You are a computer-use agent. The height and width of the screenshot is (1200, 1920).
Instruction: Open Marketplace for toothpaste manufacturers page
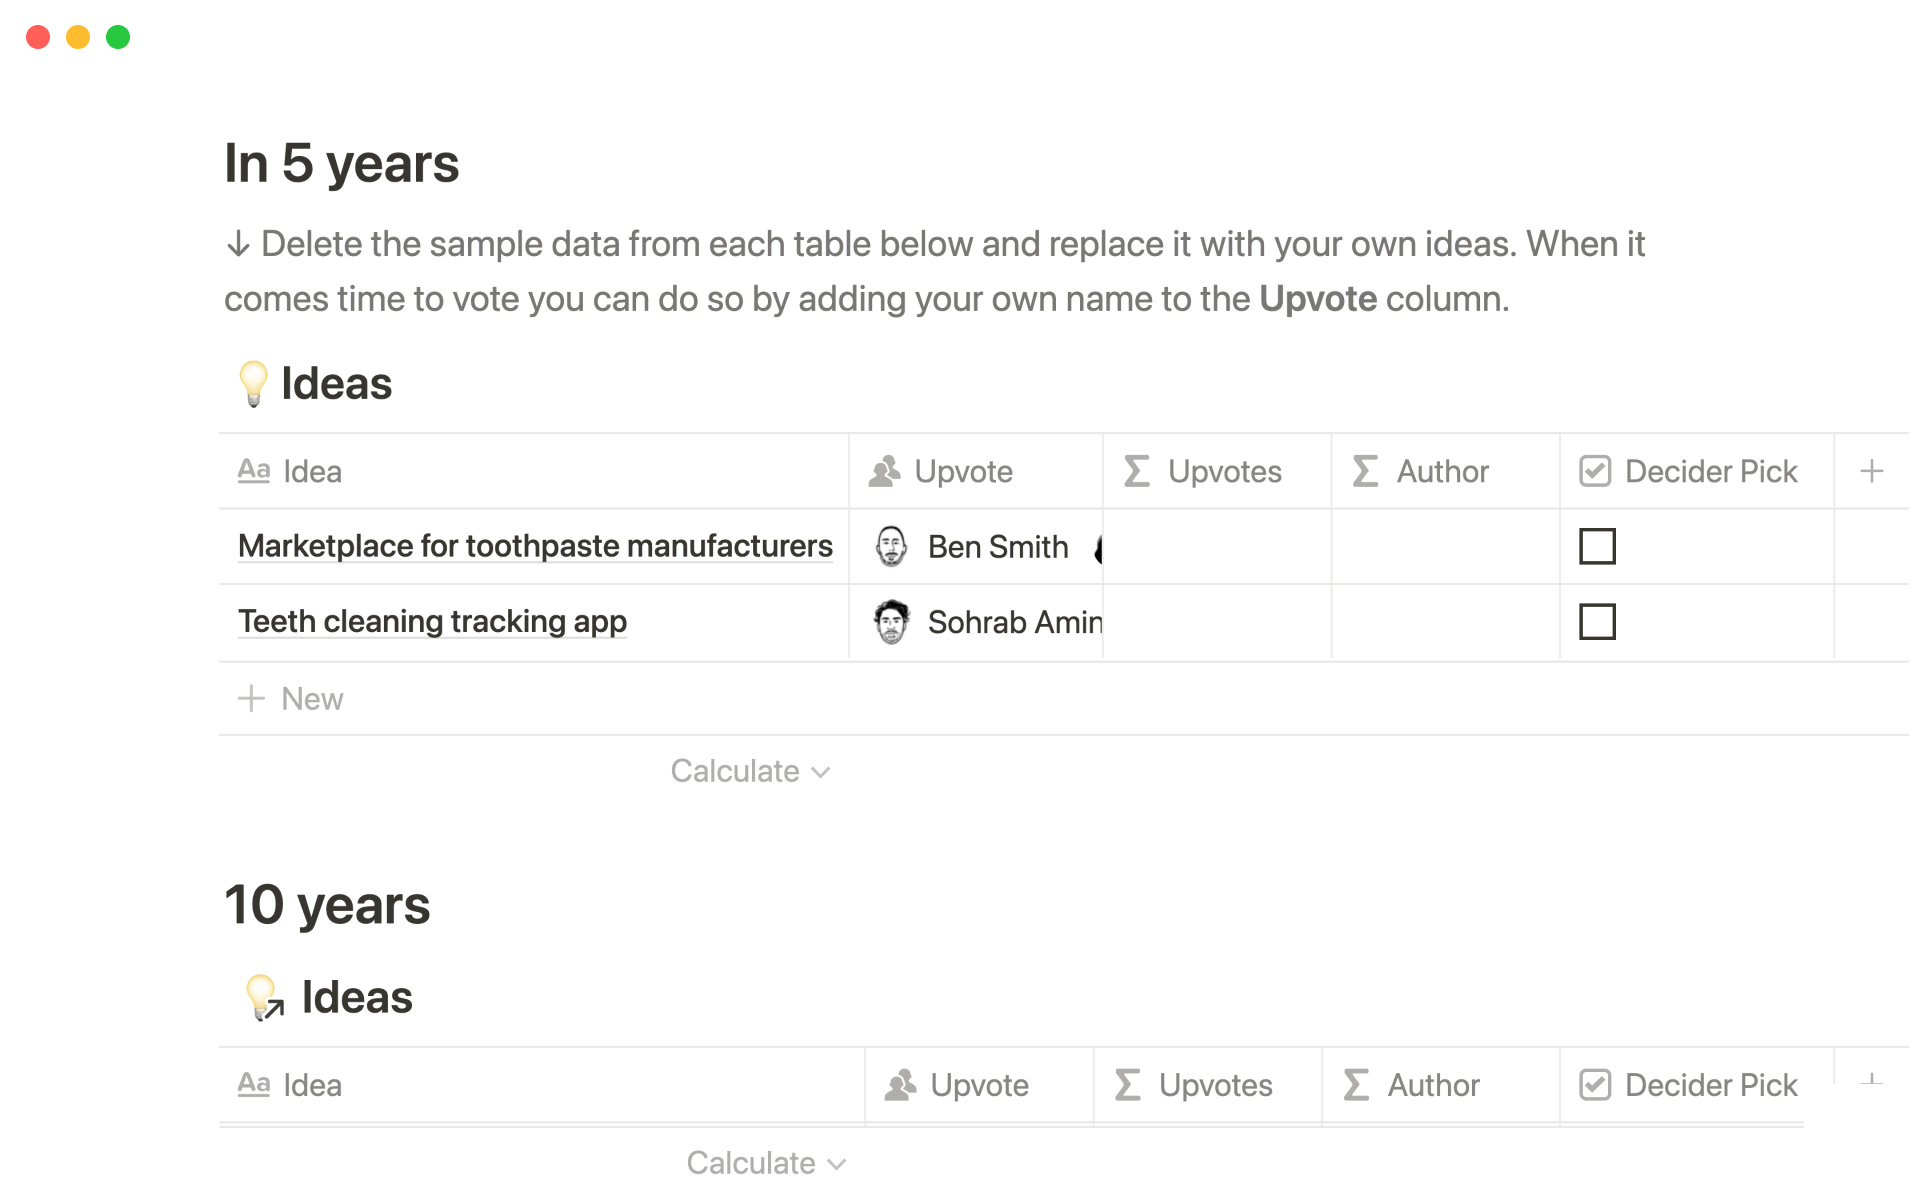535,547
